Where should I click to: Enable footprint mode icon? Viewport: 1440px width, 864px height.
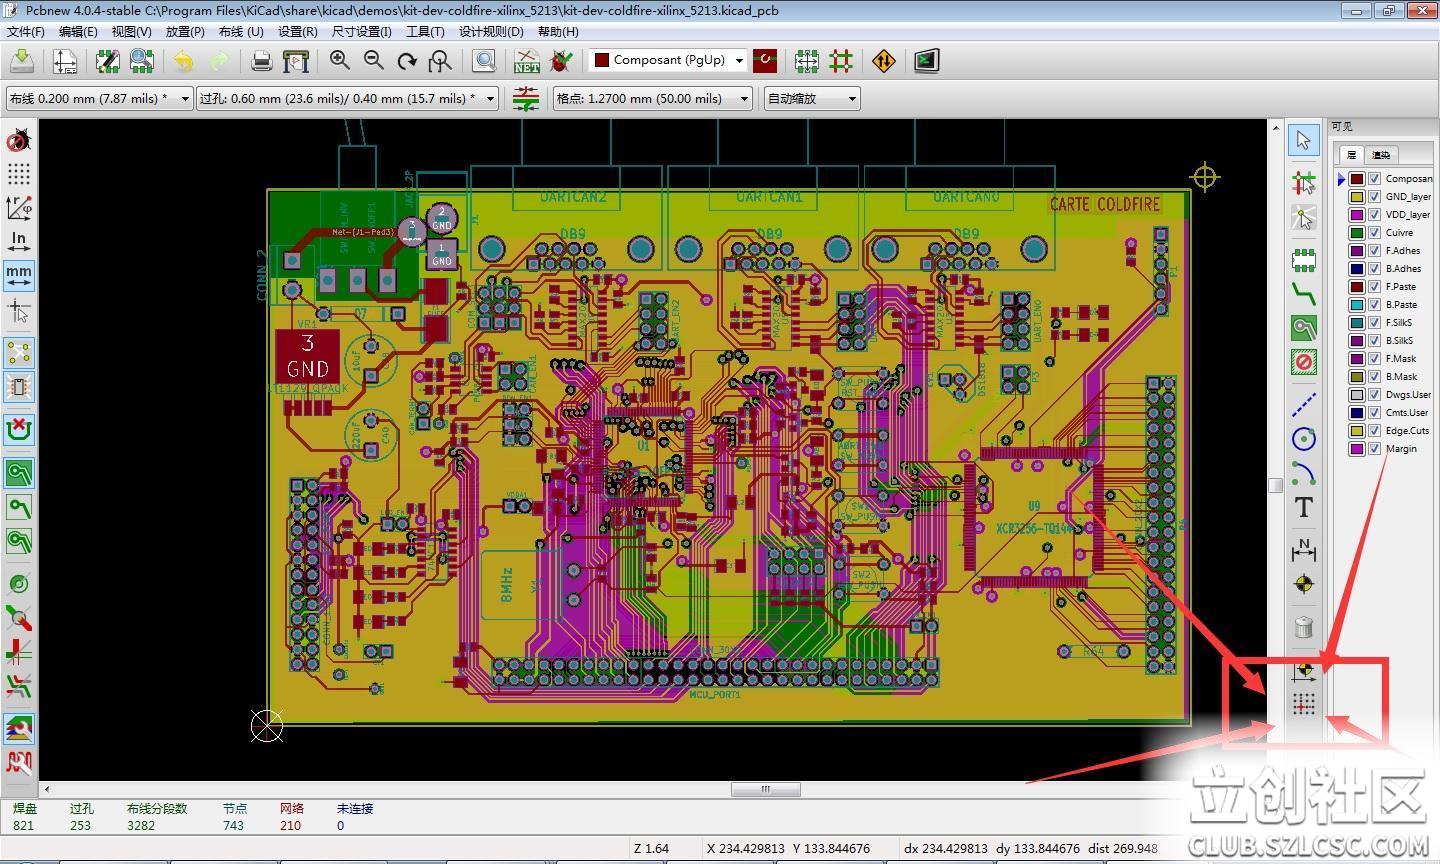coord(807,61)
